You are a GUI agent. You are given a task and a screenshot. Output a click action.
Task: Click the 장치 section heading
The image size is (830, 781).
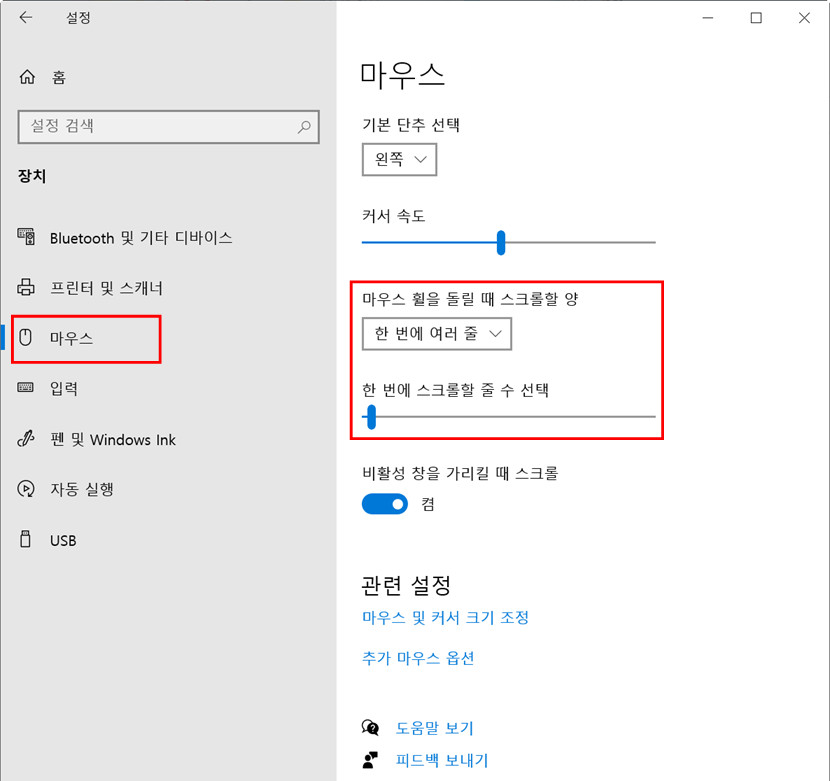click(32, 176)
